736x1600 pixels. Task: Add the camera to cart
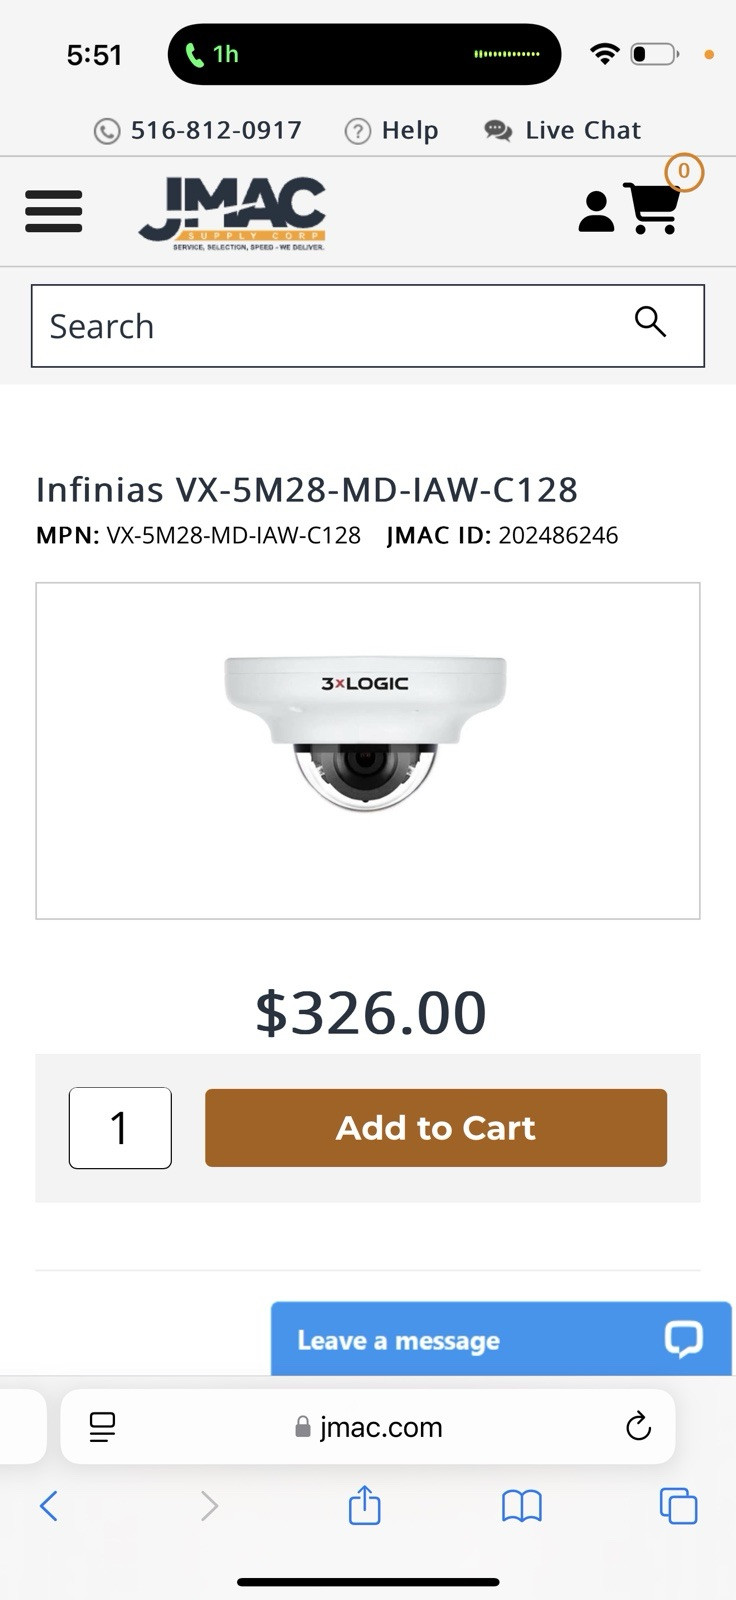coord(436,1128)
